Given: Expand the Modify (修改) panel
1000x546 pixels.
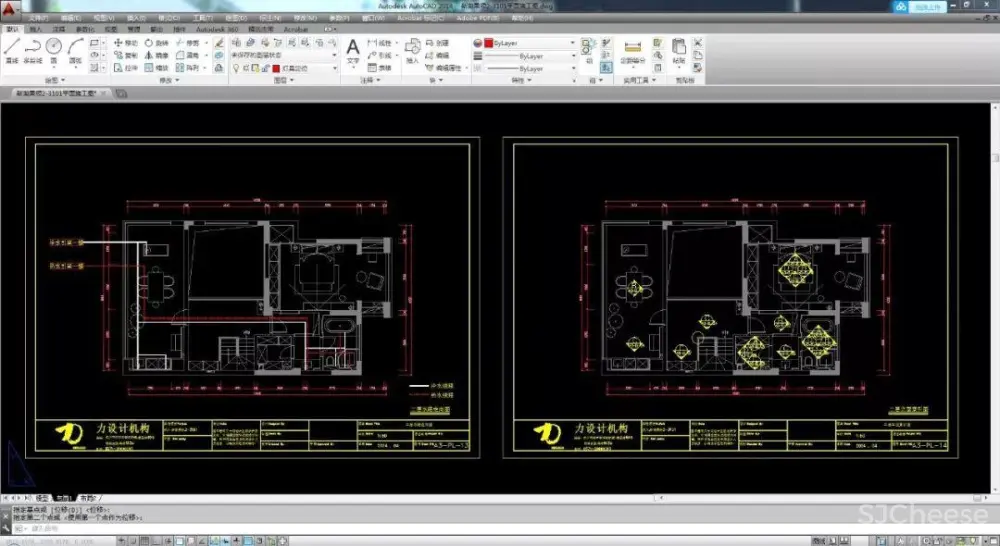Looking at the screenshot, I should (167, 80).
